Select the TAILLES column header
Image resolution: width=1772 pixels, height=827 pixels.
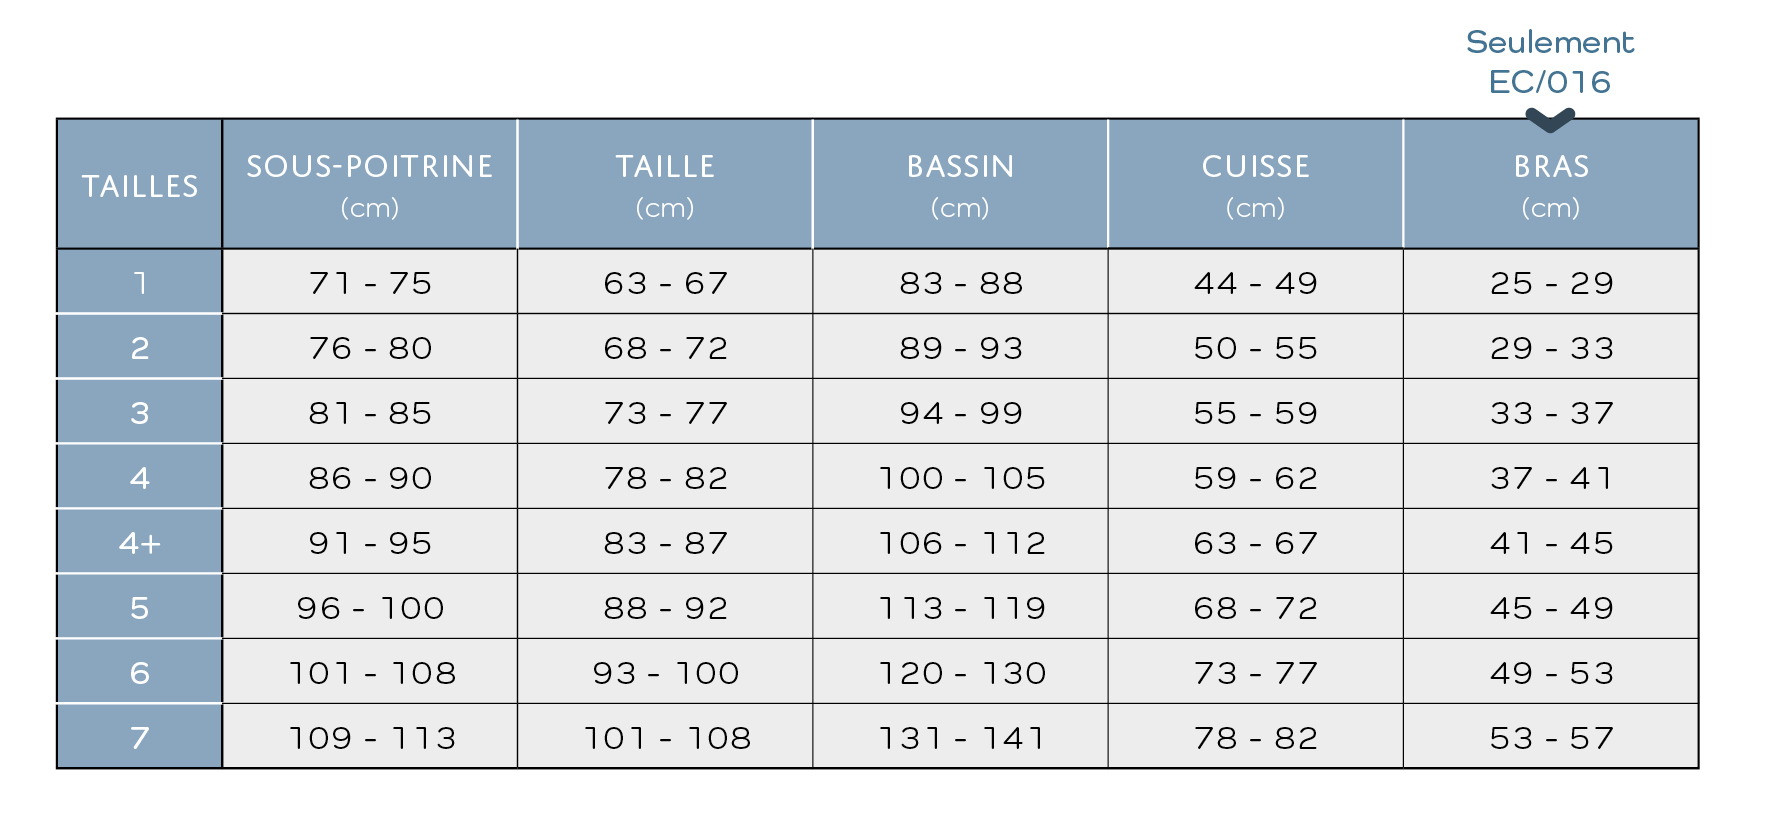pos(140,186)
